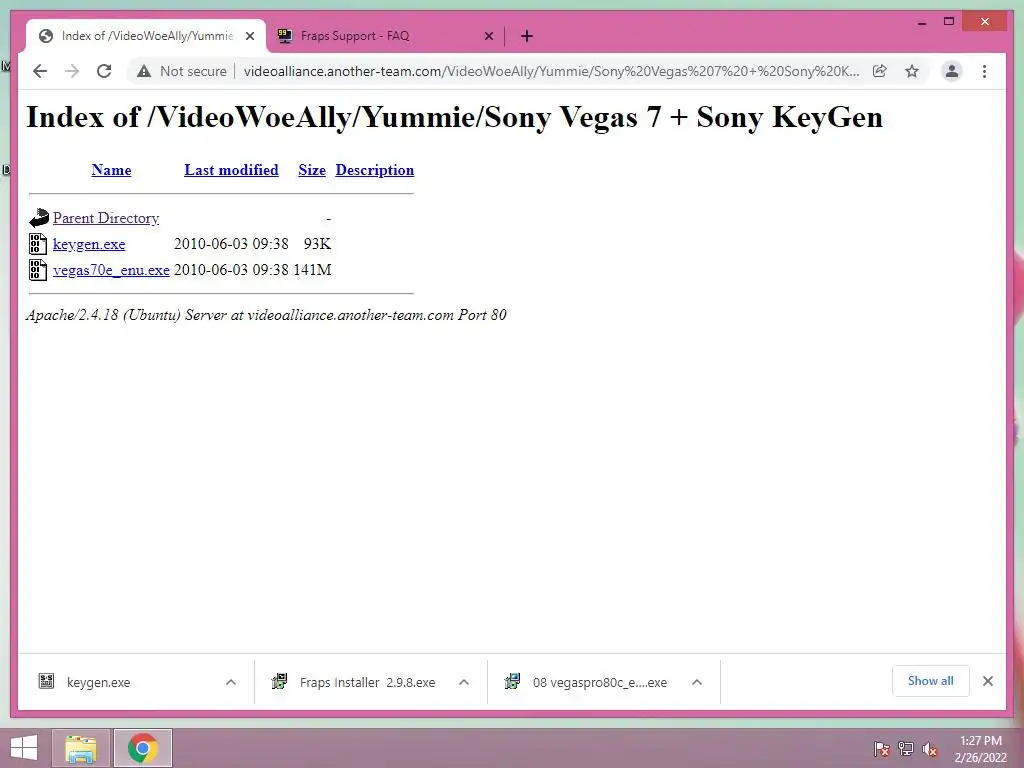
Task: Bookmark this page with the star
Action: [912, 71]
